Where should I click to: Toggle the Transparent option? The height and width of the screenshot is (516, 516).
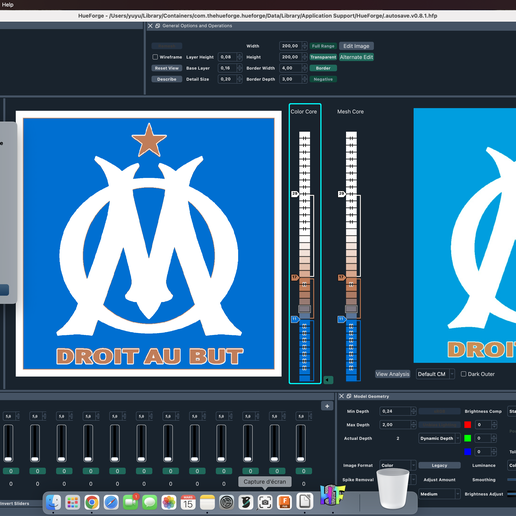tap(323, 57)
